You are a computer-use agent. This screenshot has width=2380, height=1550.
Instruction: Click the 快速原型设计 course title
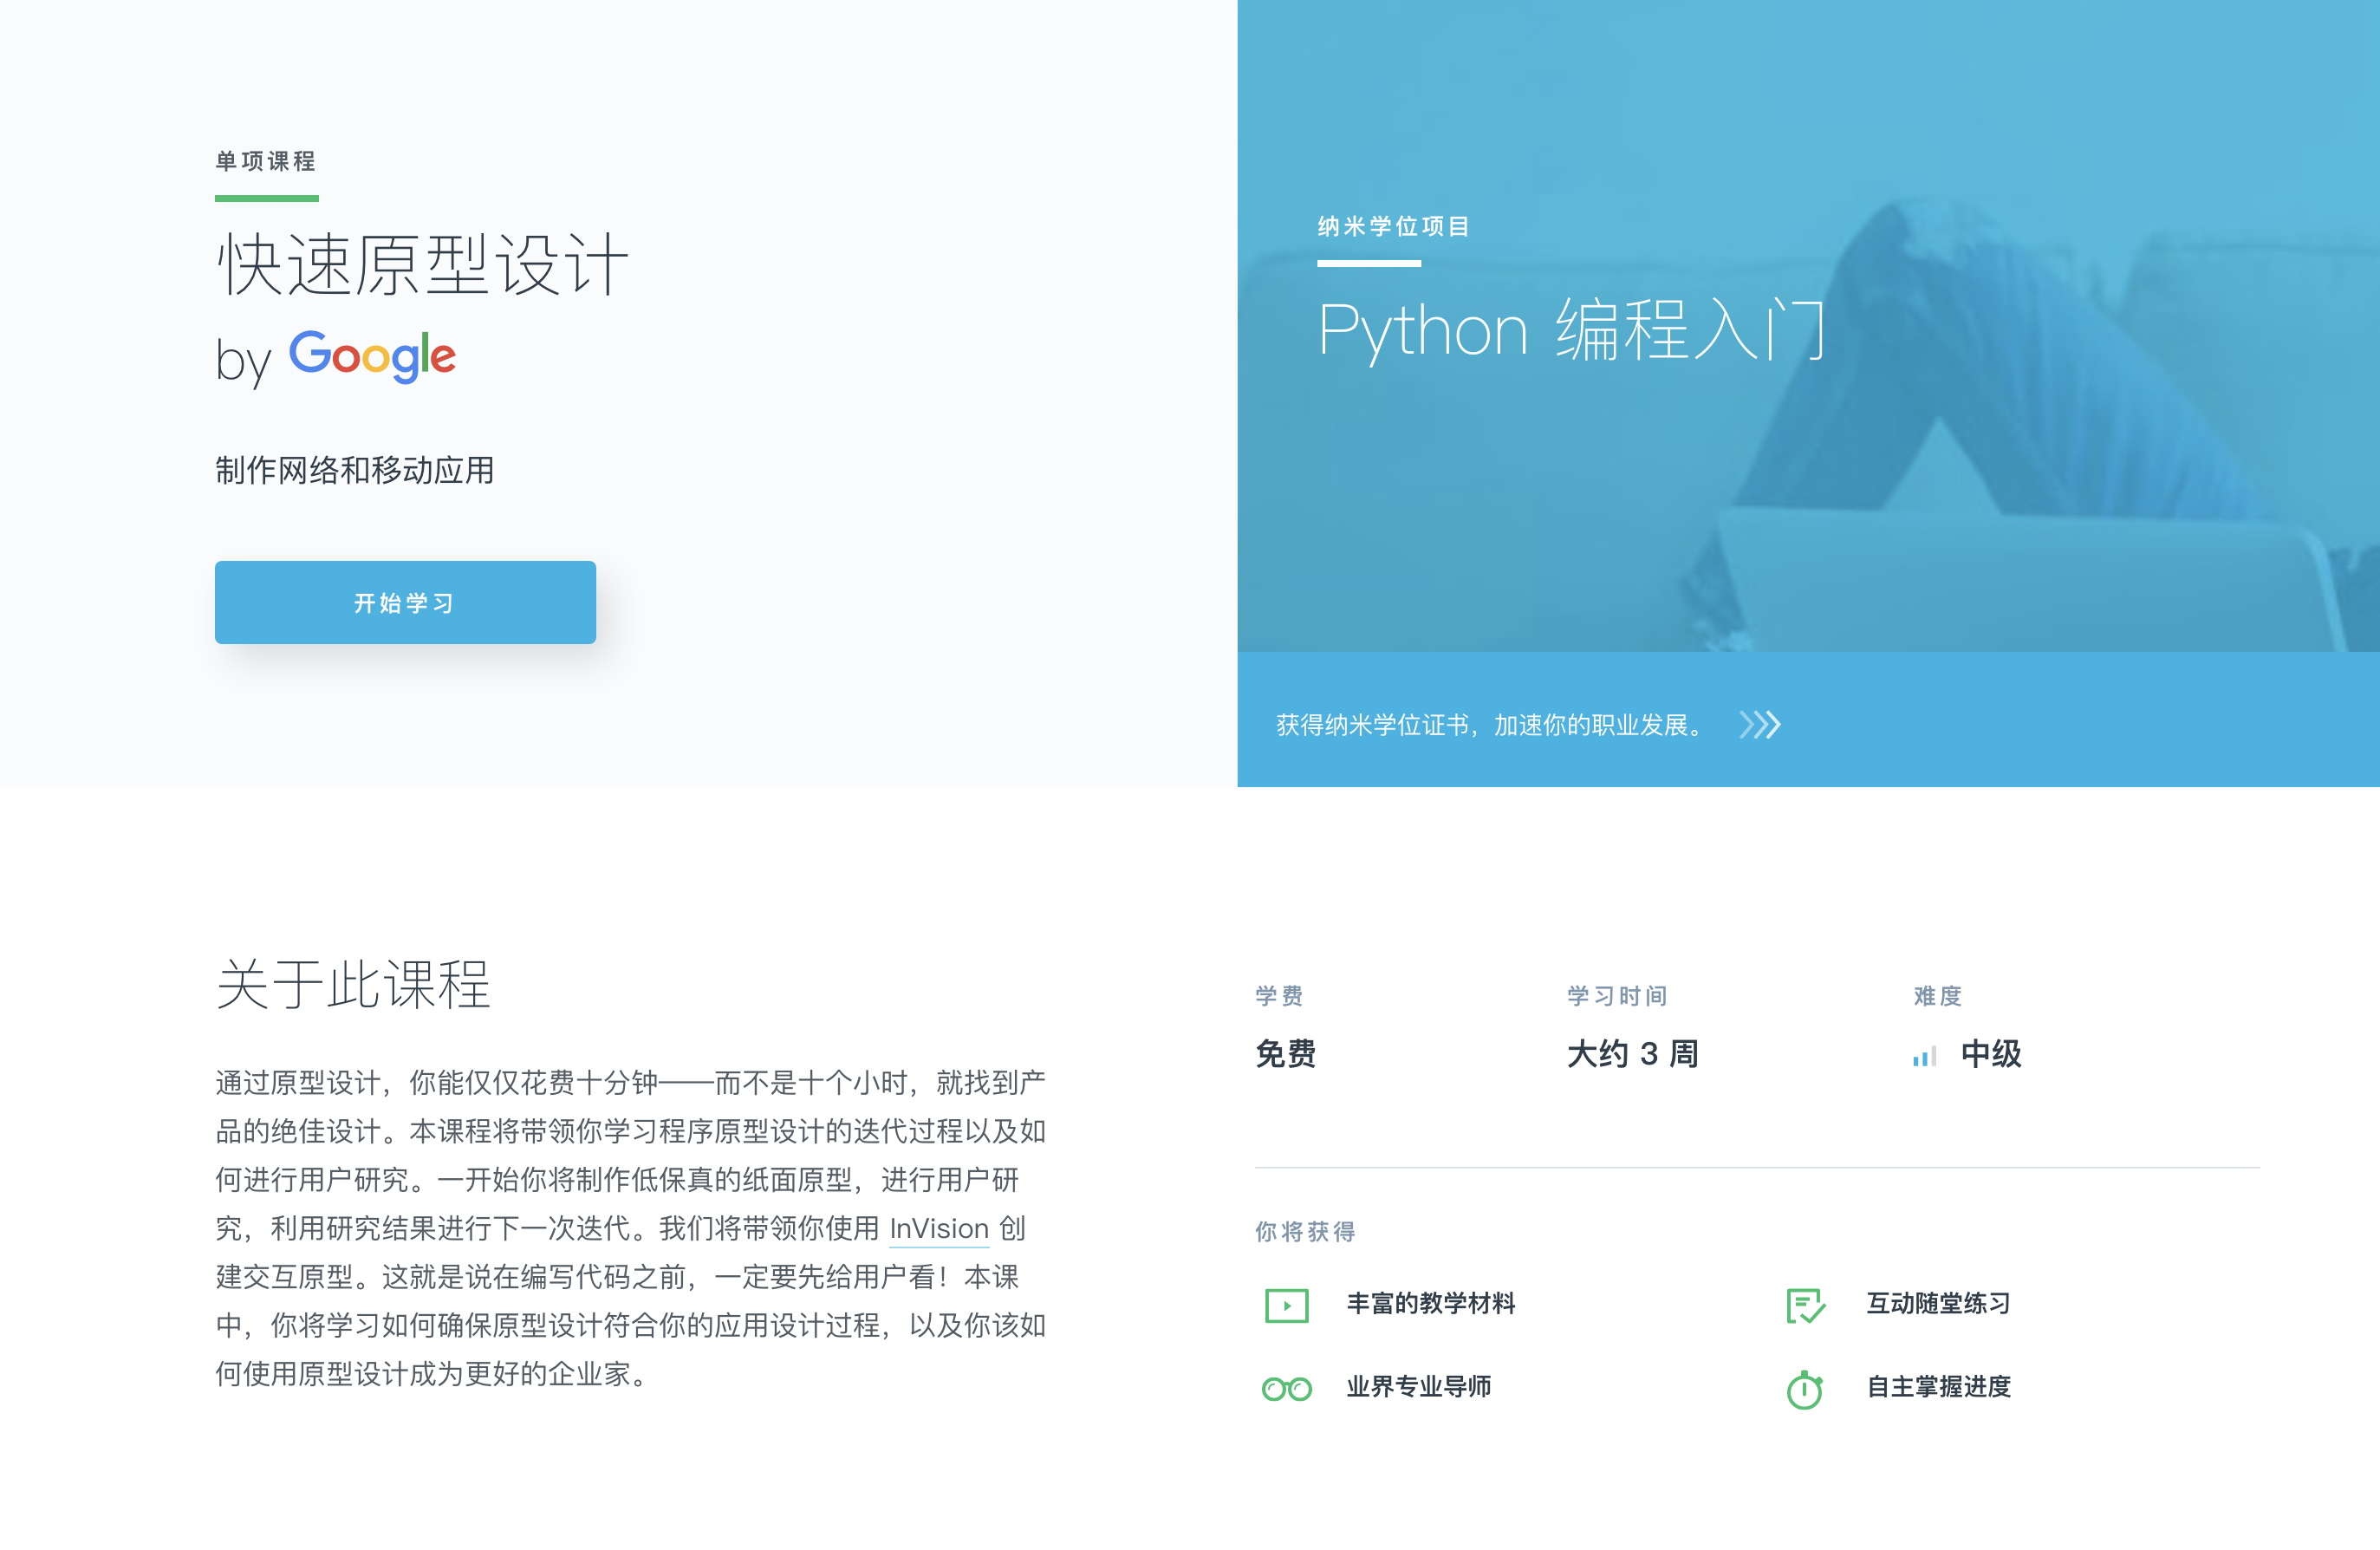click(x=422, y=265)
